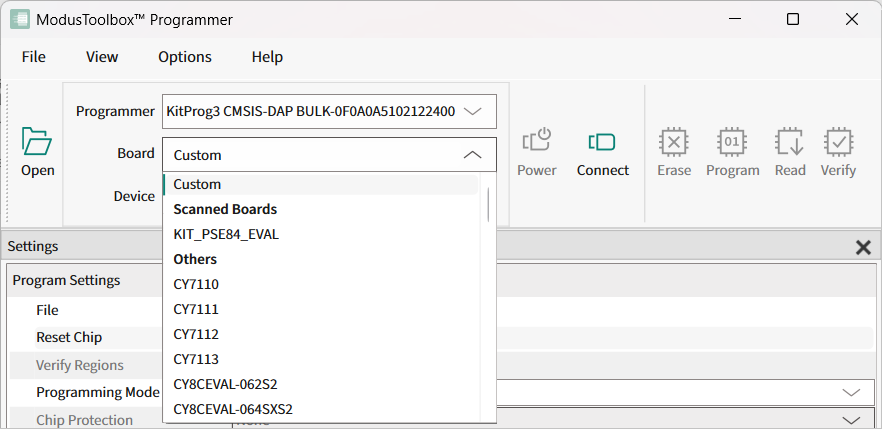The image size is (882, 429).
Task: Click the Erase chip icon
Action: (x=674, y=142)
